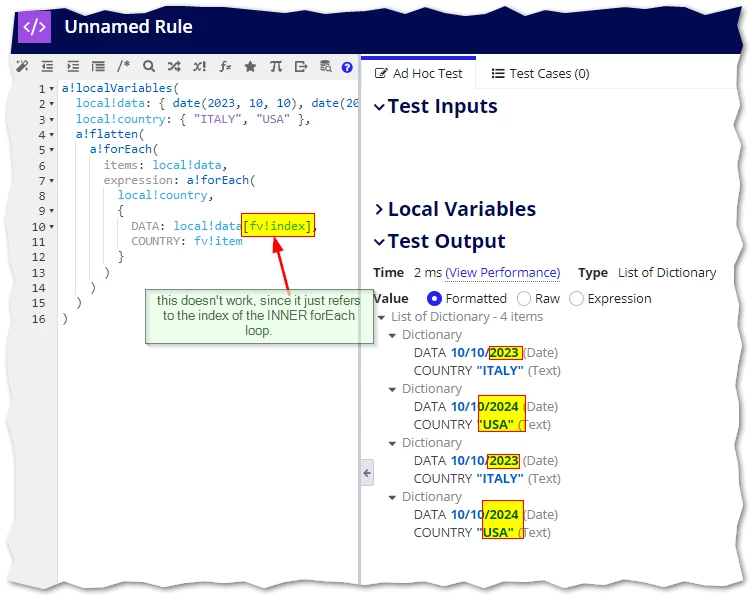Click "ITALY" string on line 3
Screen dimensions: 753x599
pos(217,119)
